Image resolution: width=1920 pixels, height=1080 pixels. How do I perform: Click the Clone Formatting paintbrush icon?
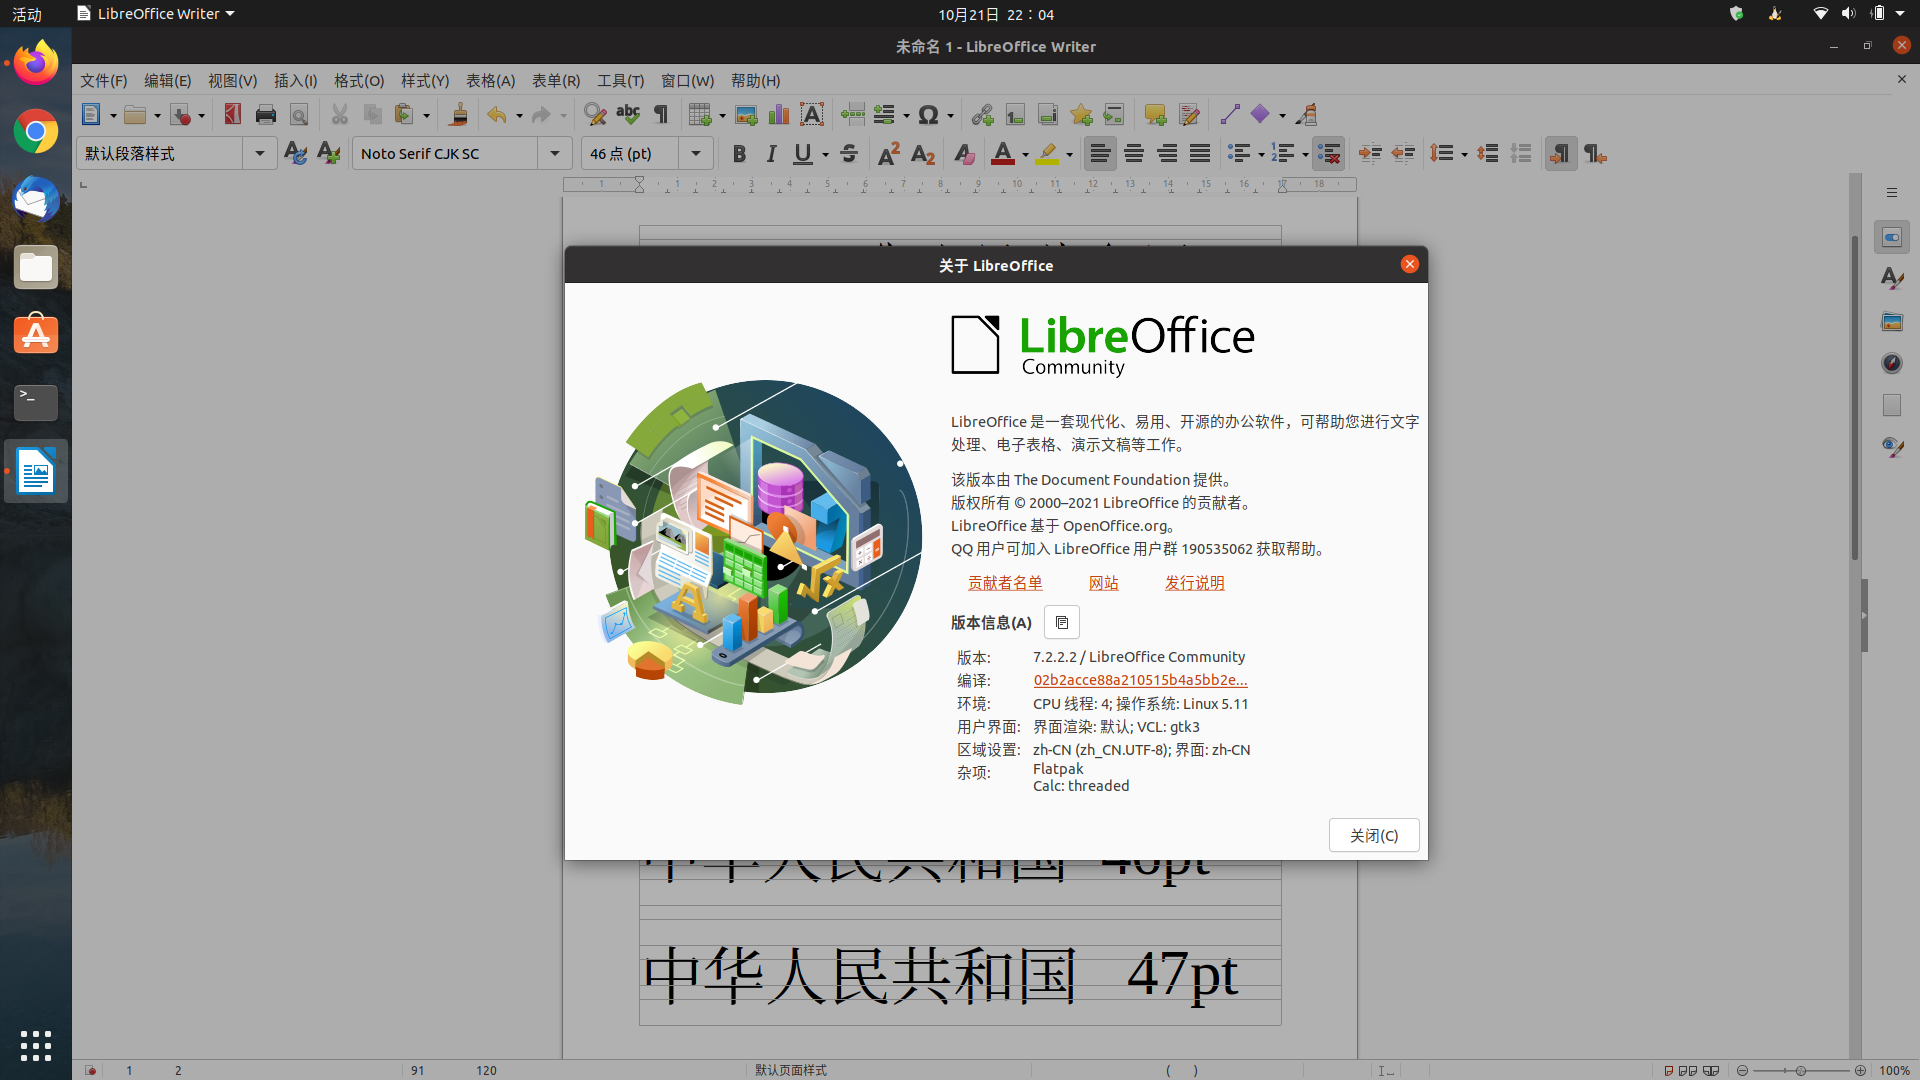click(x=458, y=115)
